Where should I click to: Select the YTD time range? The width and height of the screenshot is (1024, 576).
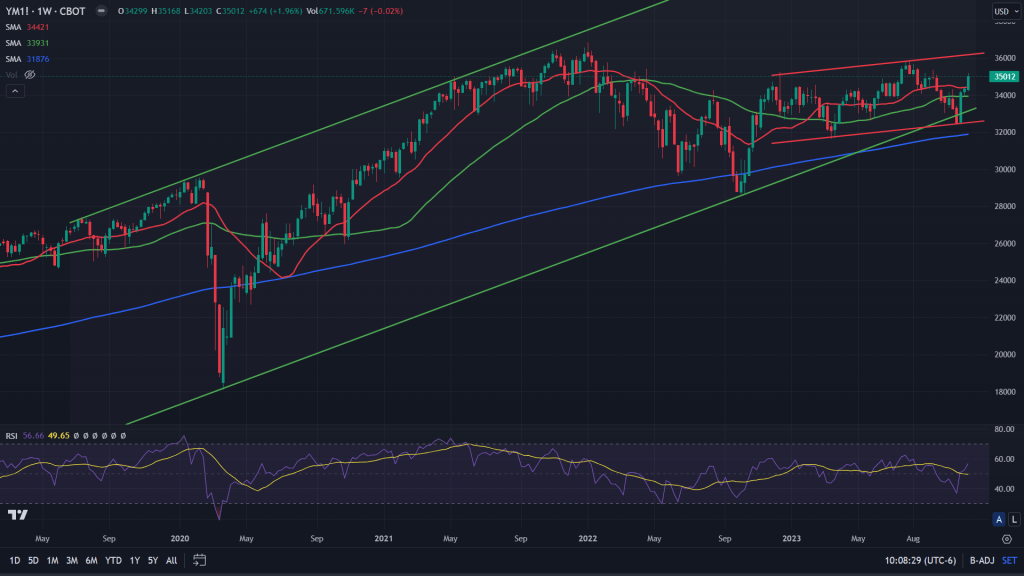point(115,560)
